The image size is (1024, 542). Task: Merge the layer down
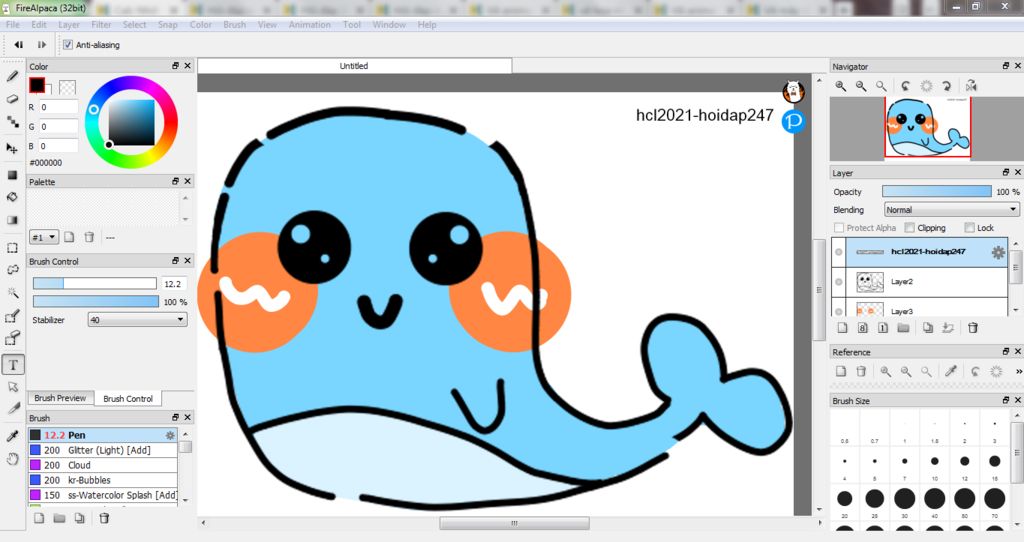tap(948, 328)
